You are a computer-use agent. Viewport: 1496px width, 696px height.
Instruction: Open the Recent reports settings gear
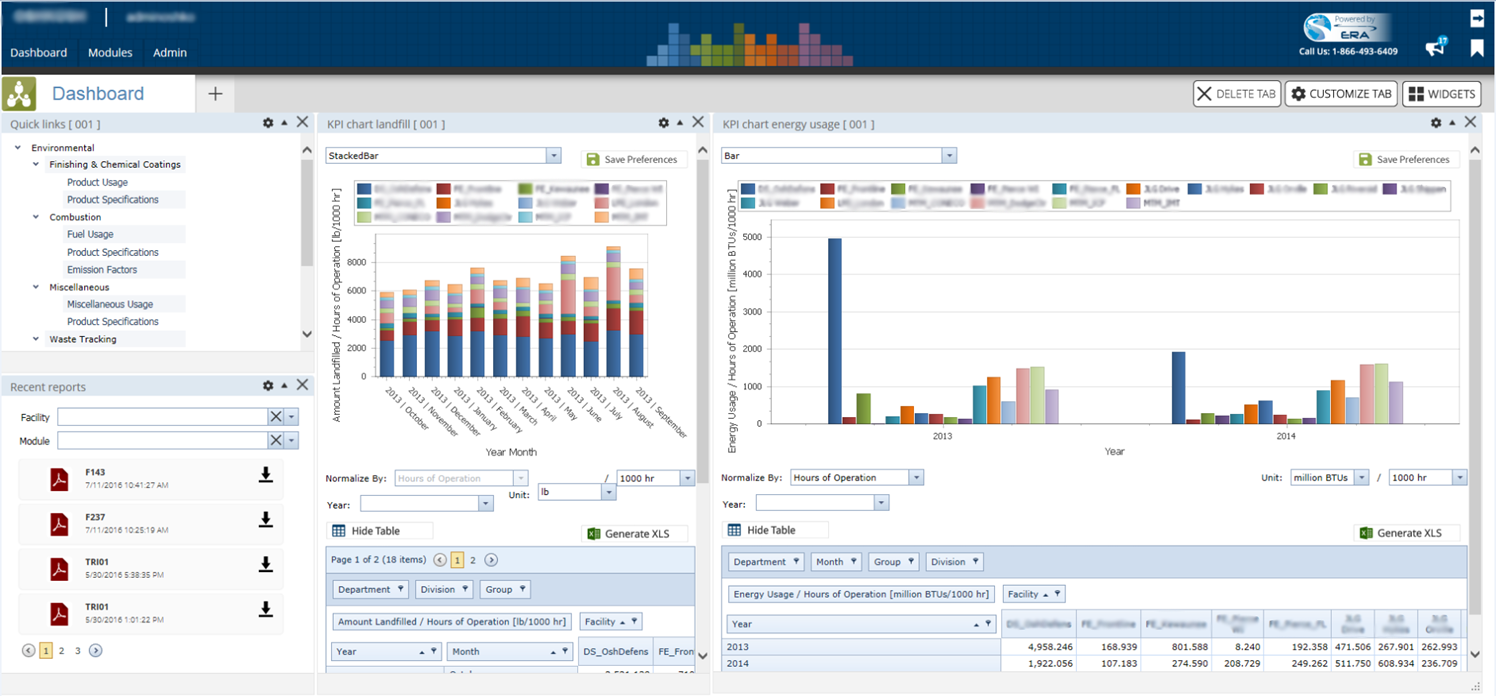(270, 386)
